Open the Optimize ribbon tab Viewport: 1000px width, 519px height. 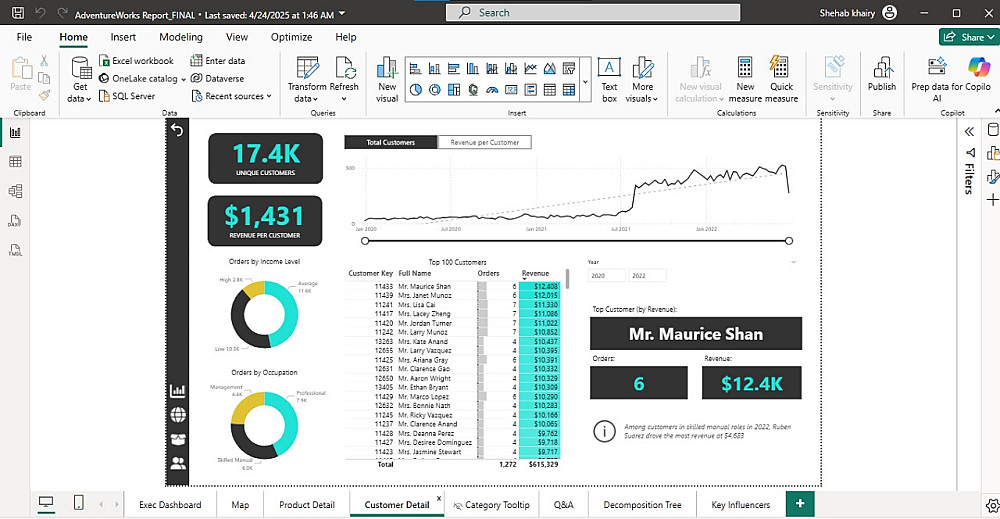(291, 37)
